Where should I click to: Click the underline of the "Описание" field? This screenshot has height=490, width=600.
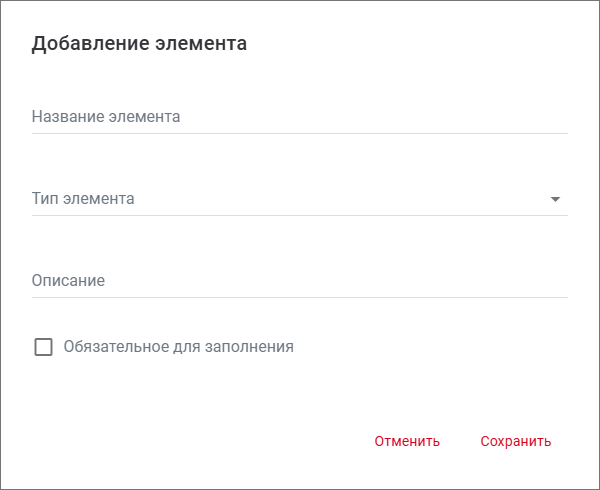tap(299, 297)
